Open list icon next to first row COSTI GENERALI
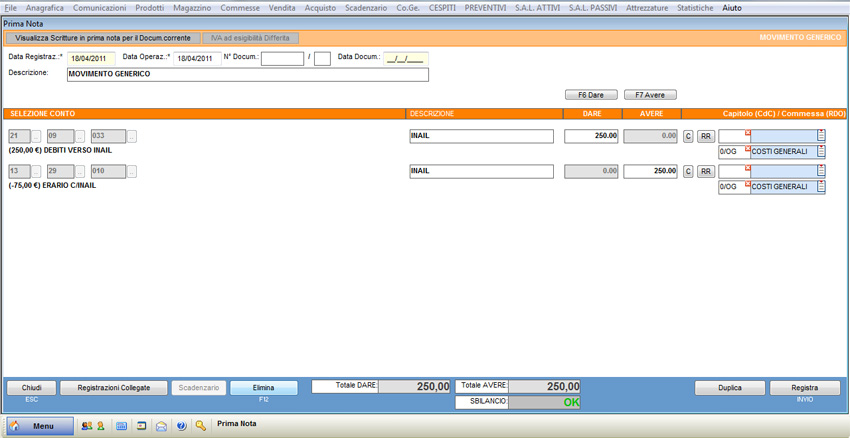The image size is (850, 438). (x=821, y=152)
